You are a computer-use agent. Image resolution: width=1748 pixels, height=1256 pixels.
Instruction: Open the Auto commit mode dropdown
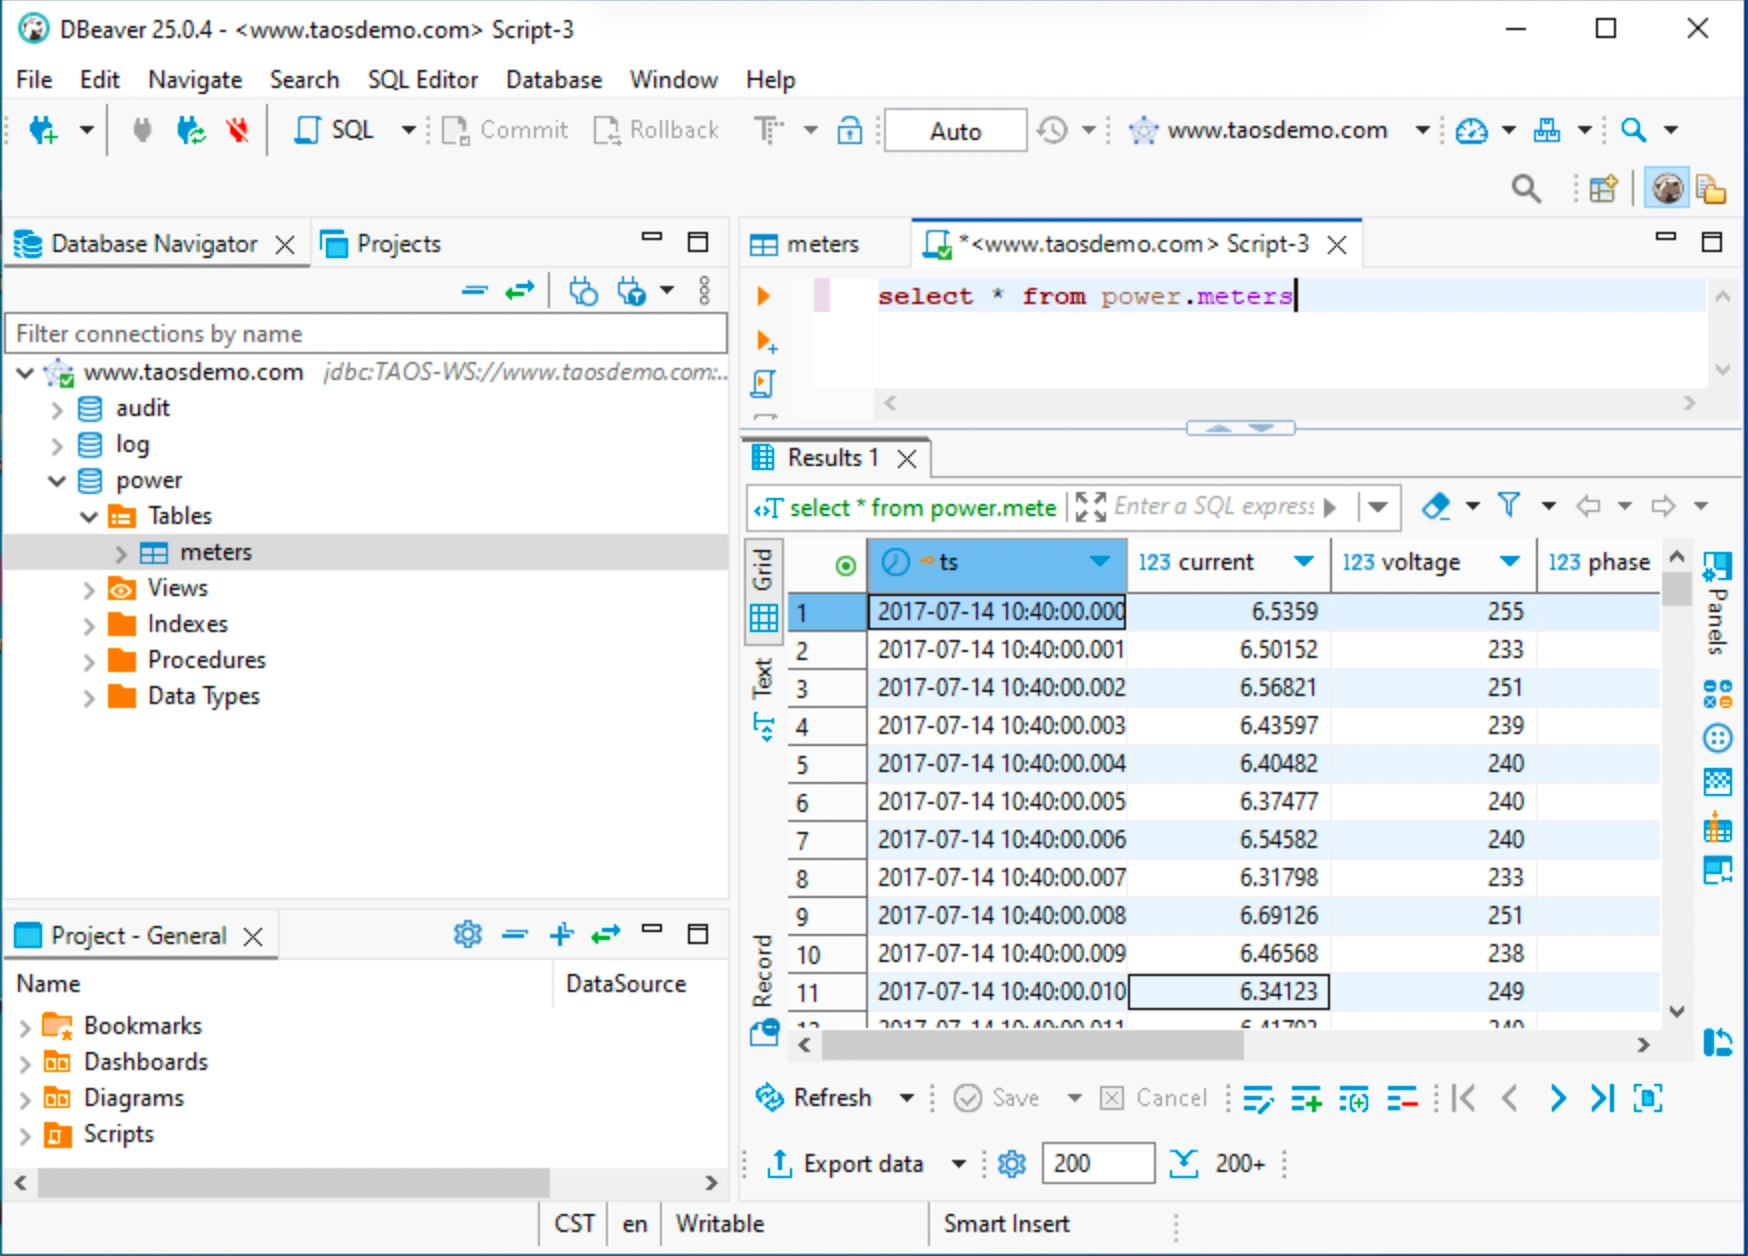tap(955, 131)
